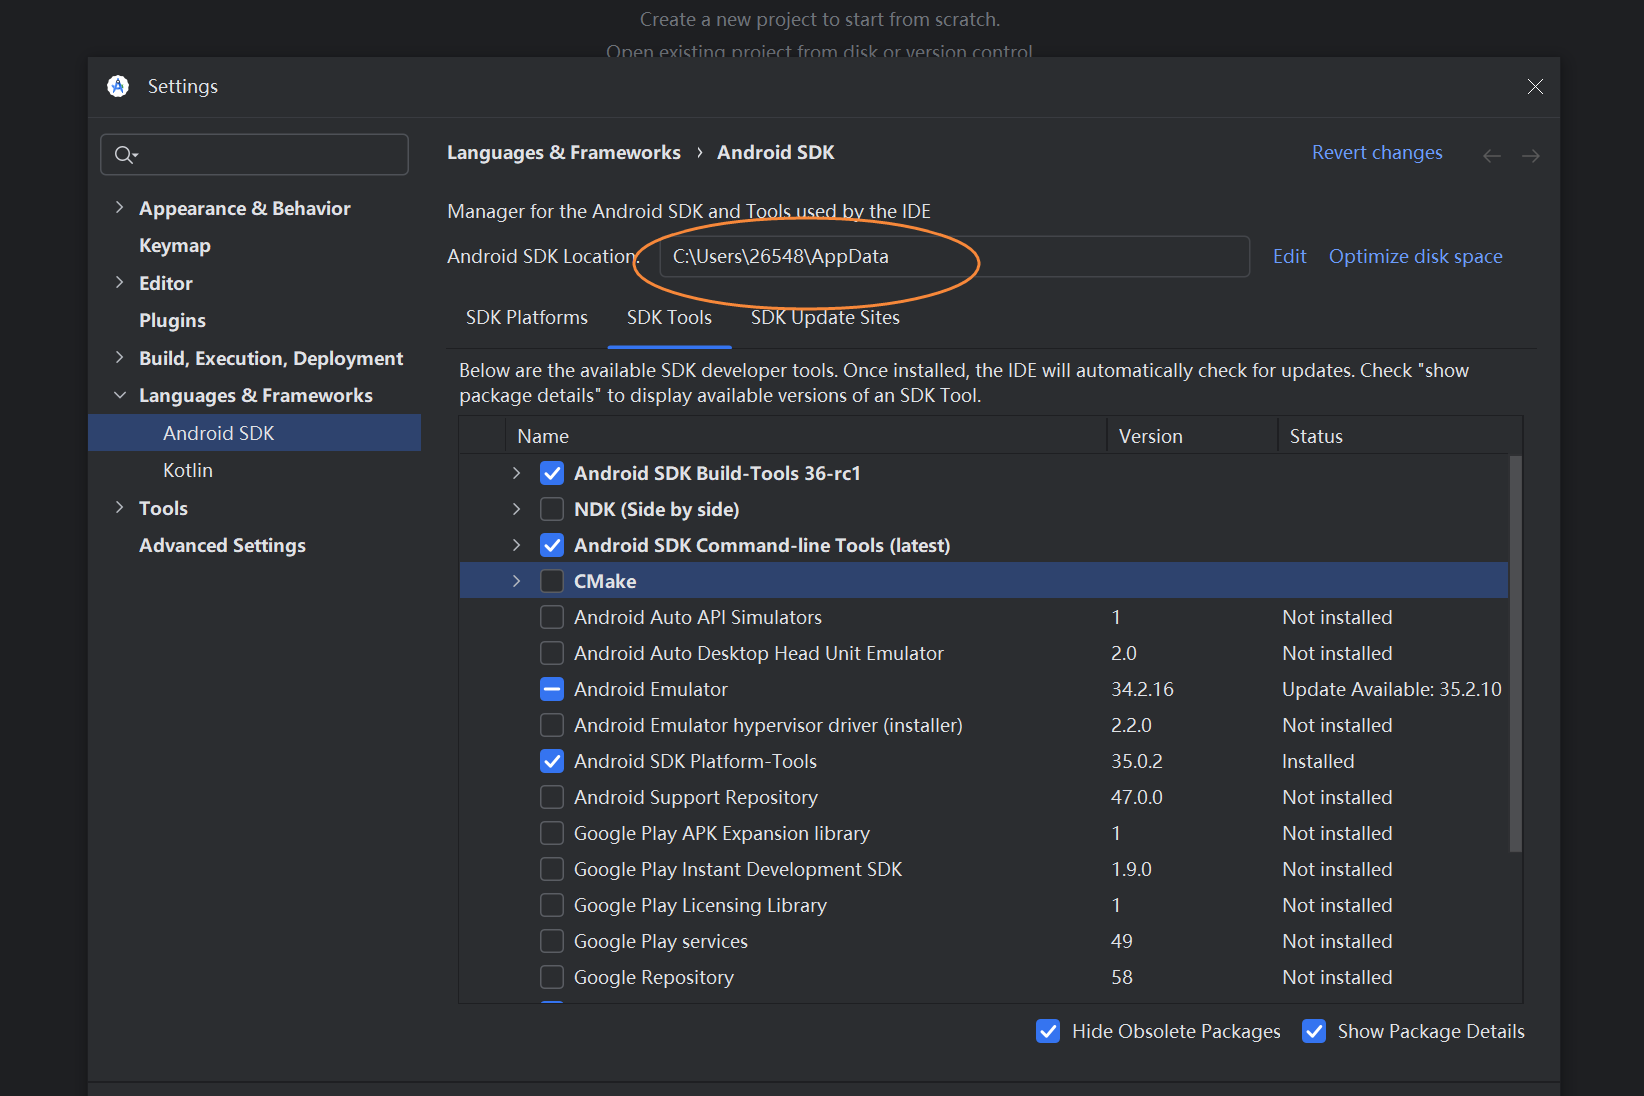Click Edit link for SDK location
Image resolution: width=1644 pixels, height=1096 pixels.
click(1289, 256)
